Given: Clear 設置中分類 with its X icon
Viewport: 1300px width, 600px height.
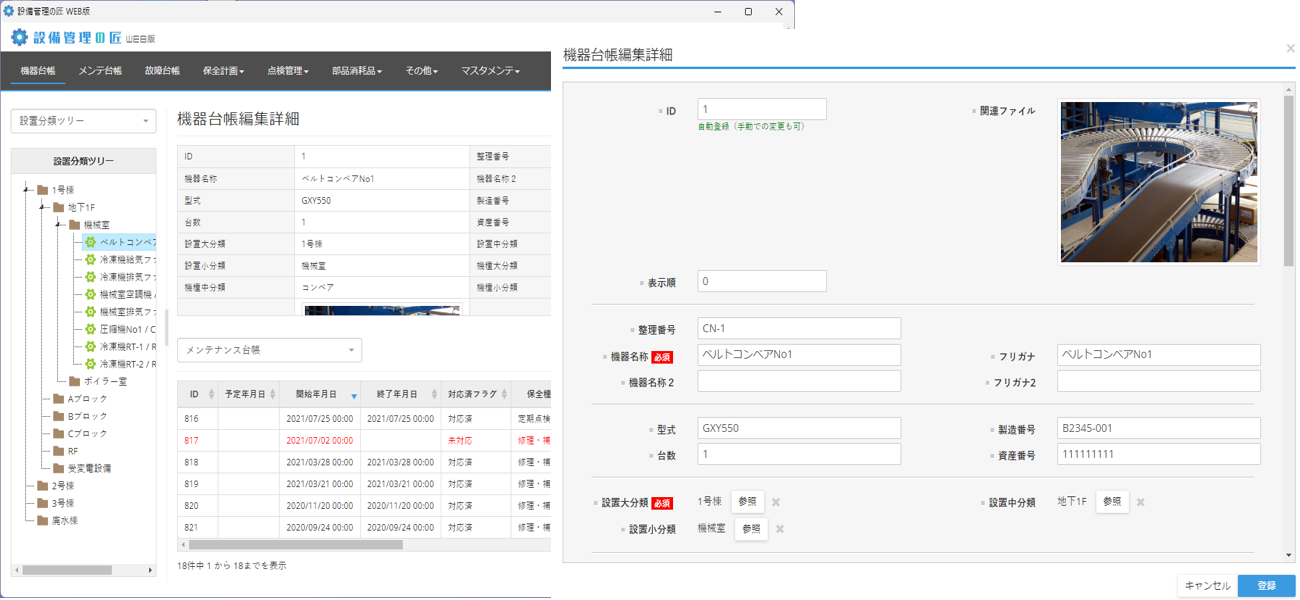Looking at the screenshot, I should 1140,503.
